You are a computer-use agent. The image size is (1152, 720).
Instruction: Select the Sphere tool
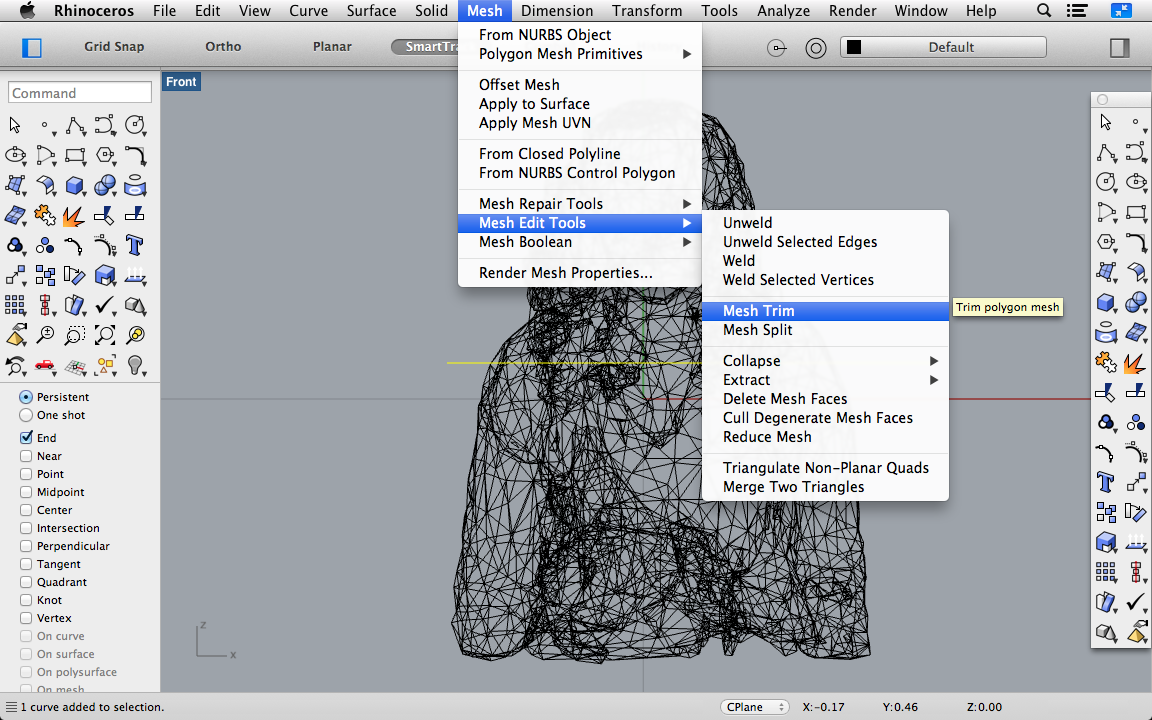click(x=105, y=185)
